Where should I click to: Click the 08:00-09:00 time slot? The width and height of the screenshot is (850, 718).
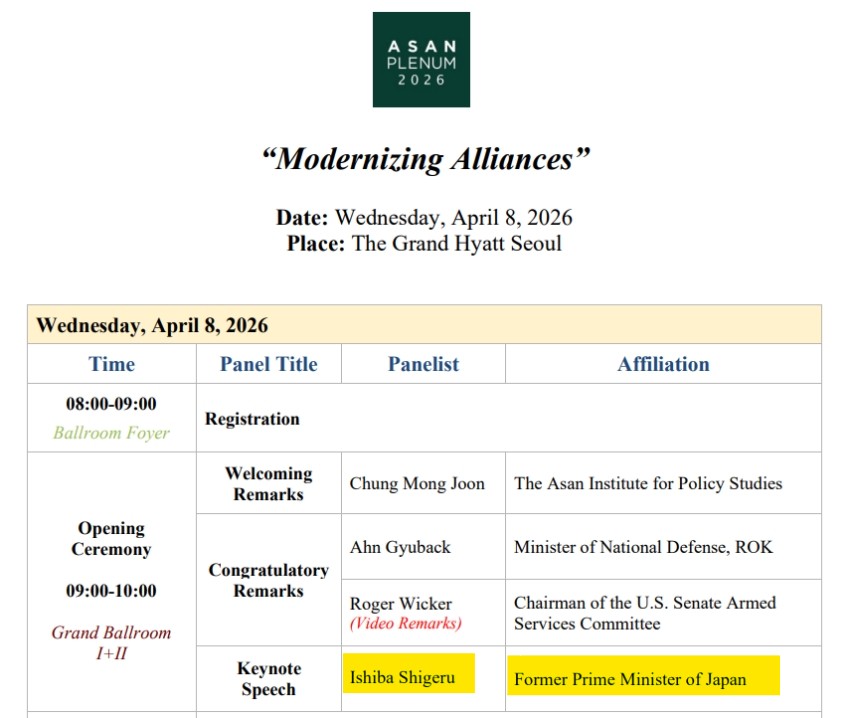112,405
